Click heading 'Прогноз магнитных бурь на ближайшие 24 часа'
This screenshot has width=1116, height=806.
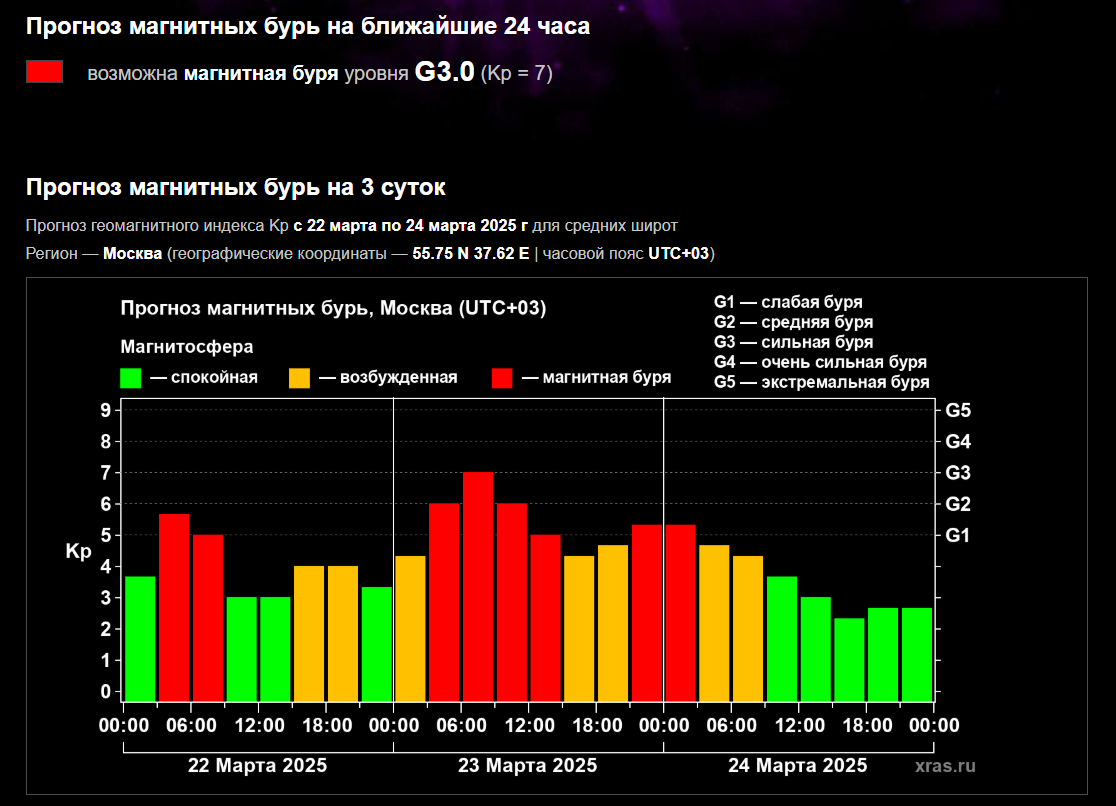308,26
